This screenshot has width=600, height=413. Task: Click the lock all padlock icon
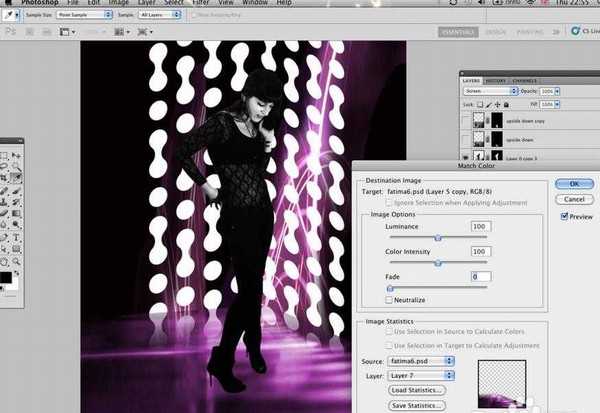[x=507, y=104]
